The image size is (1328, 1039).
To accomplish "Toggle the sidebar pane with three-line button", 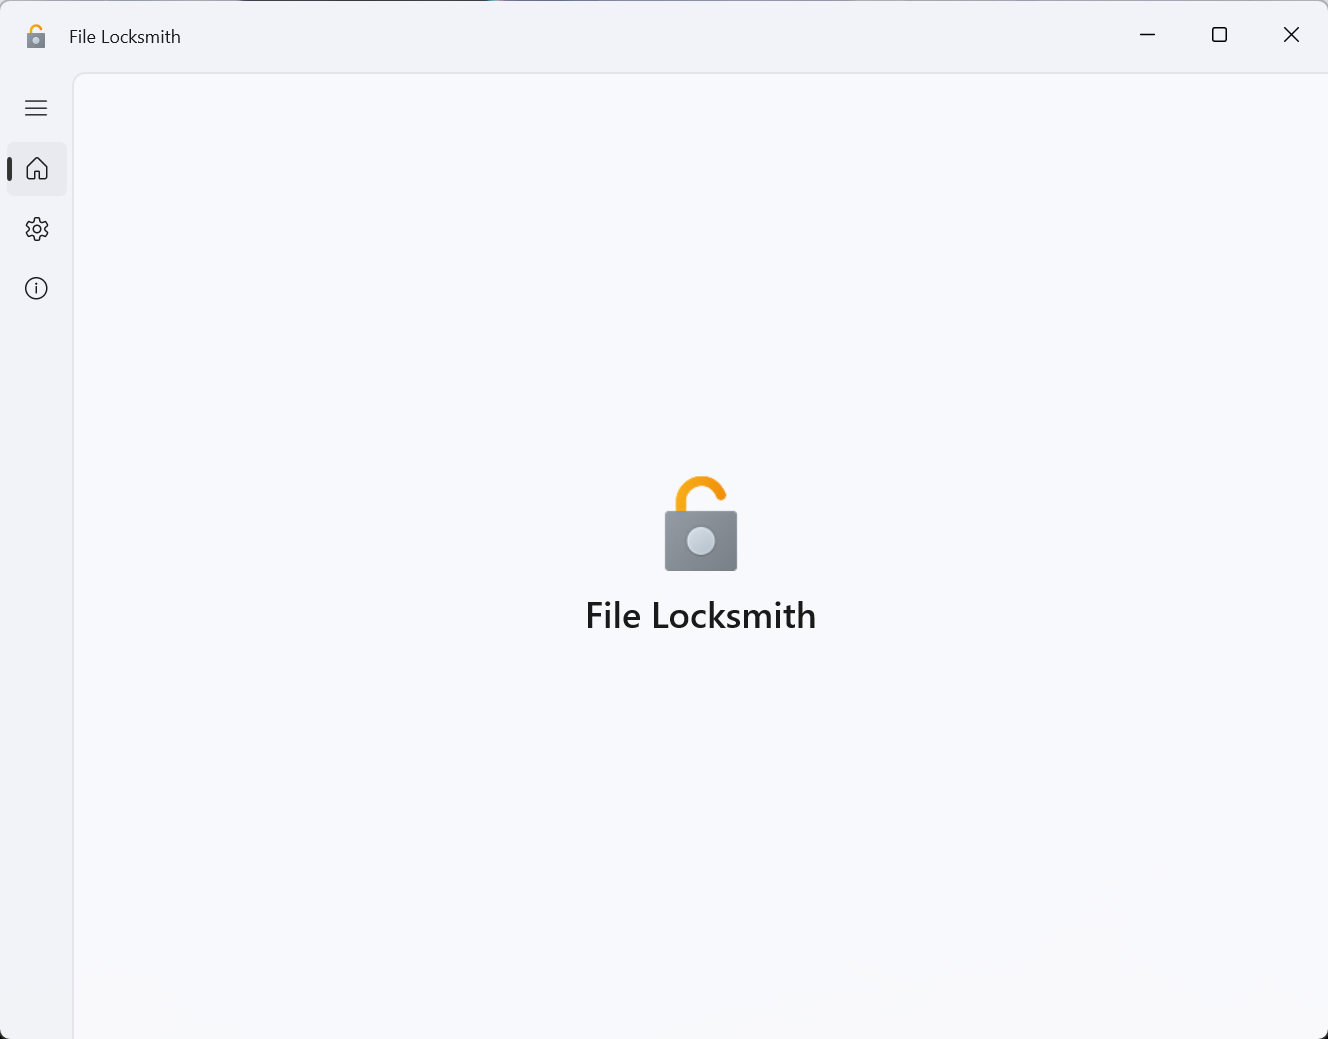I will tap(36, 108).
